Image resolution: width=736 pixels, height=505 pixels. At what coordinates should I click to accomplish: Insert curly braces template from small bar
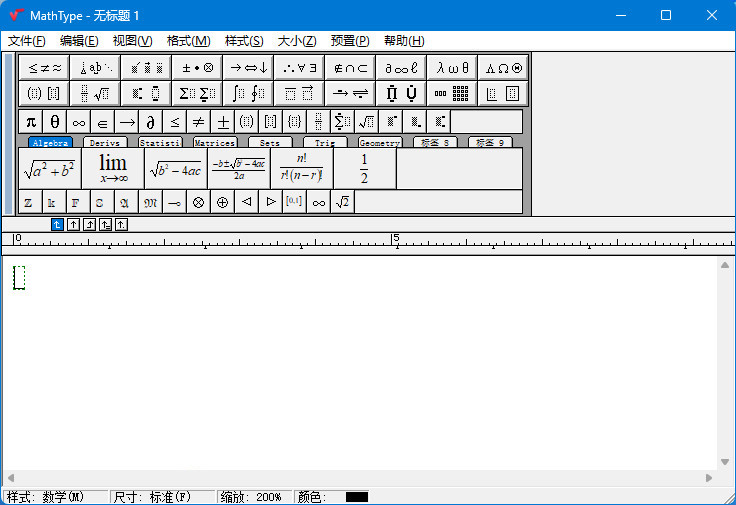tap(294, 122)
